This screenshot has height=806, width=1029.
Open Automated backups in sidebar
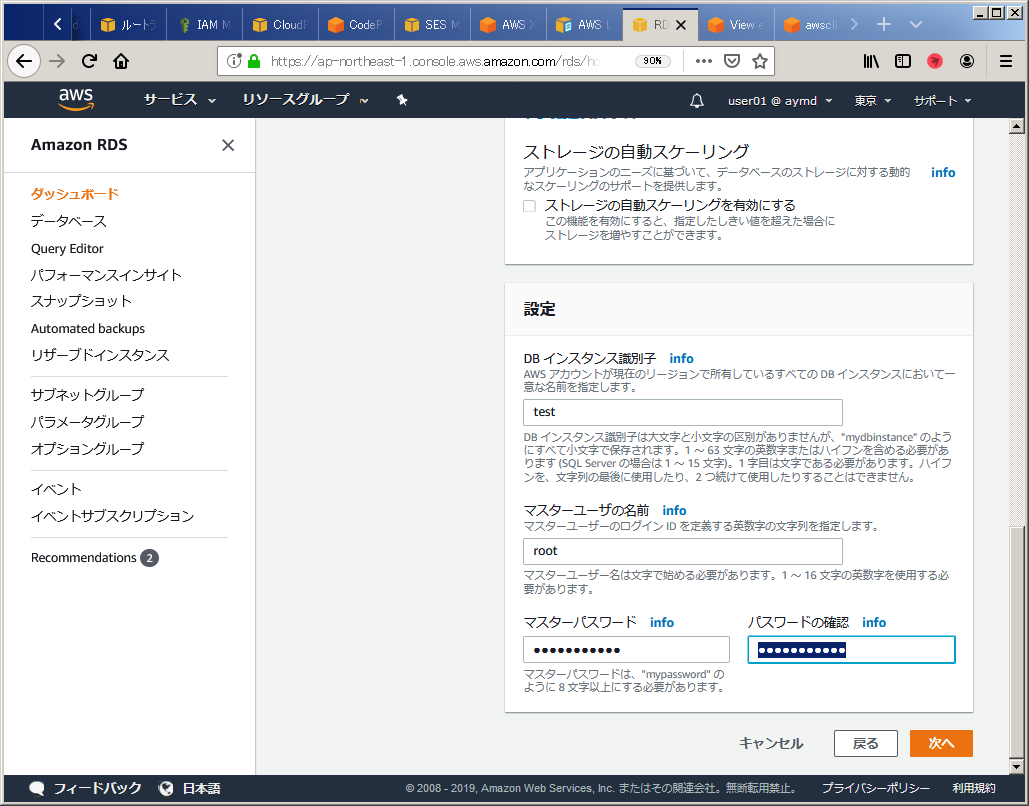(88, 328)
